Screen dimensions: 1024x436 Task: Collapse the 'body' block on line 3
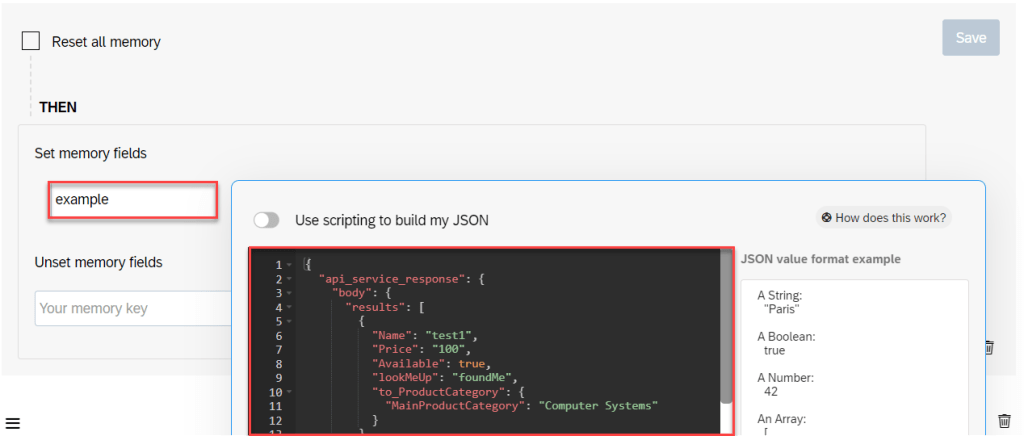pos(289,294)
